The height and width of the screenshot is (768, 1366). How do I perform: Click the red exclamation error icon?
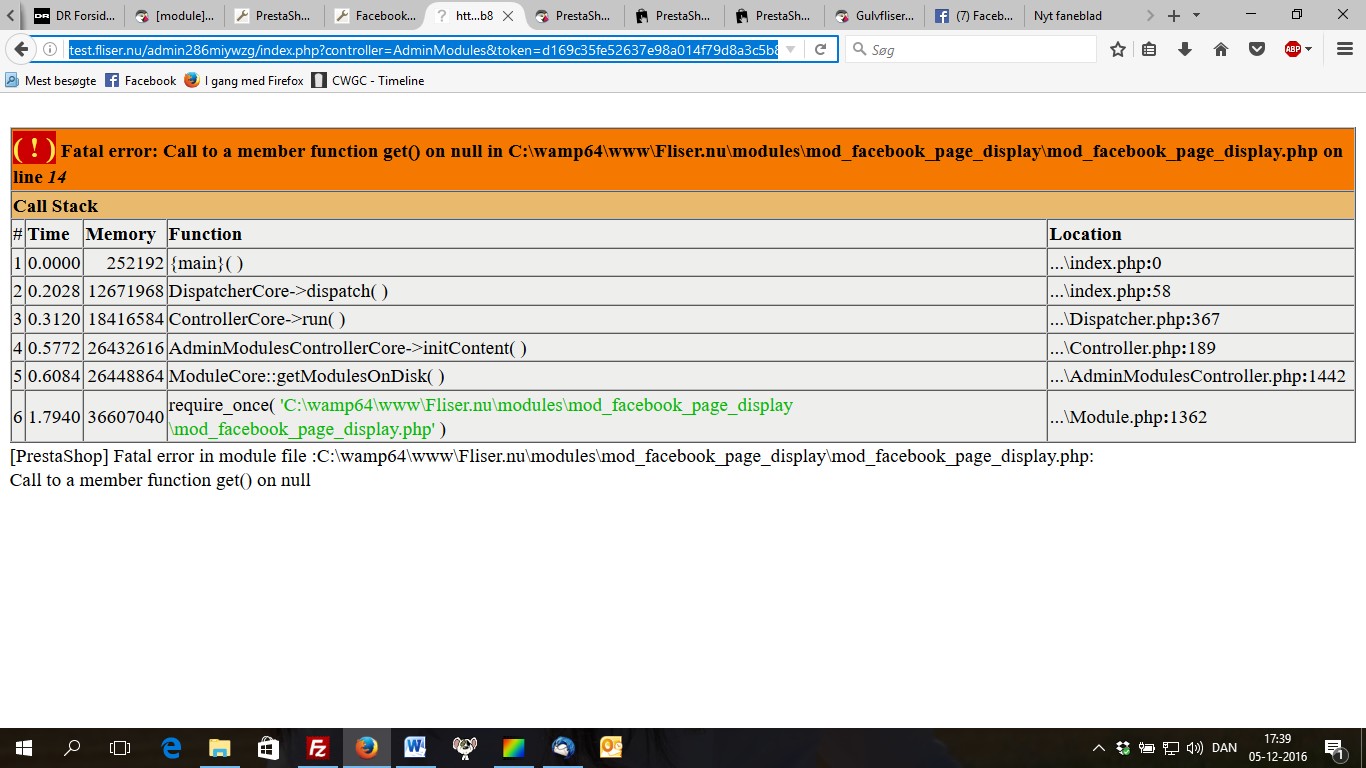(x=34, y=149)
